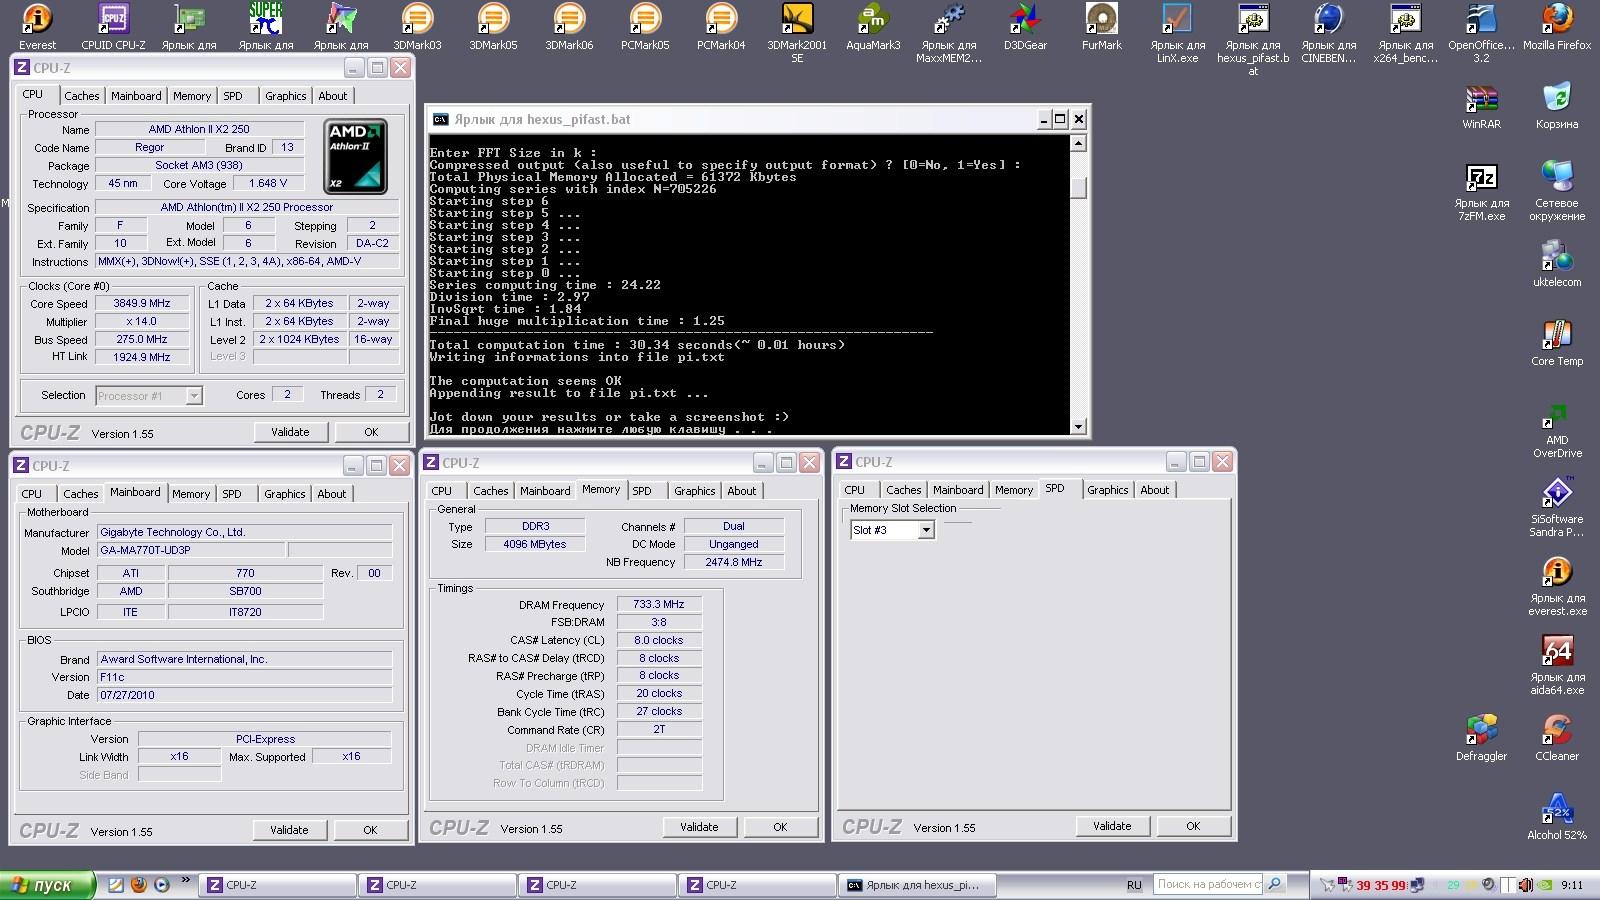Viewport: 1600px width, 900px height.
Task: Click the GA-MA770T-UD3P model field
Action: tap(191, 550)
